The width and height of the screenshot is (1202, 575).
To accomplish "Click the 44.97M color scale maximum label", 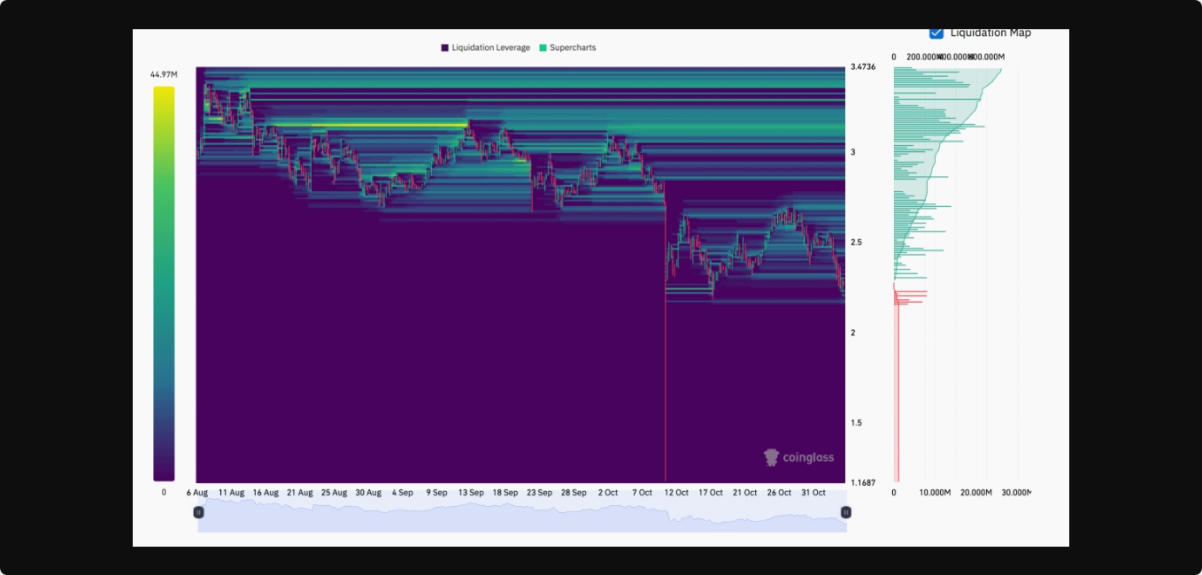I will (x=164, y=74).
